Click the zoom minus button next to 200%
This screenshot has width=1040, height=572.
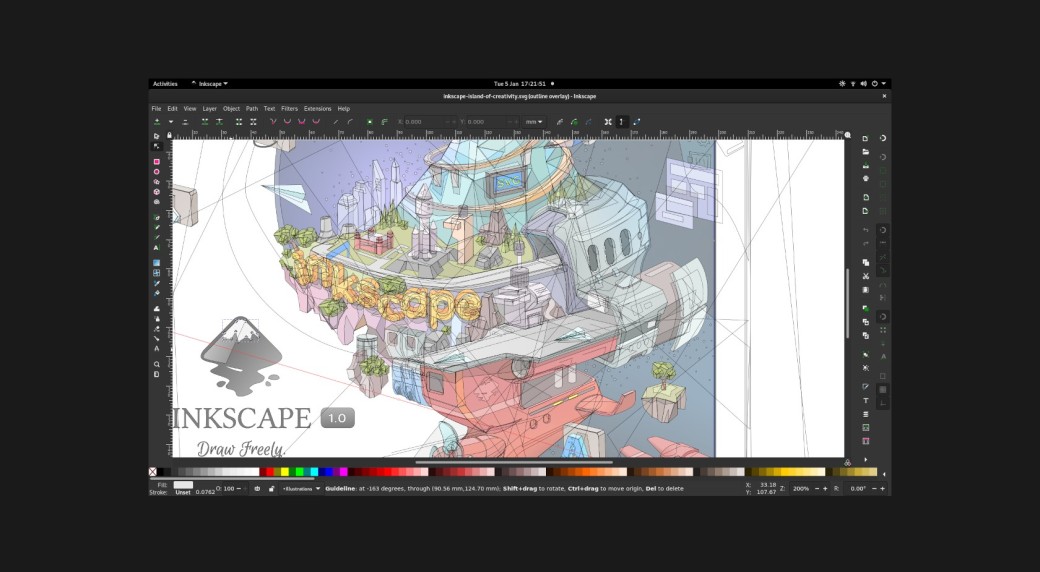[816, 489]
